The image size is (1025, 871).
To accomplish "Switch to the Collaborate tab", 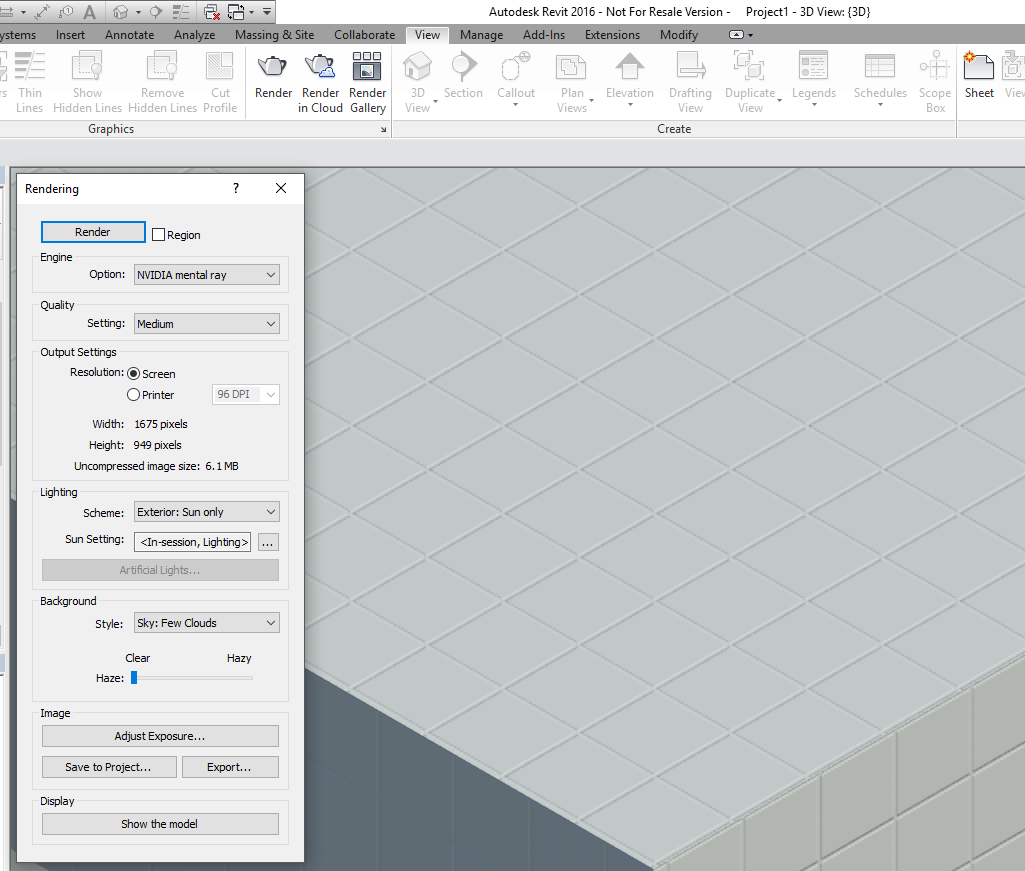I will [x=365, y=35].
